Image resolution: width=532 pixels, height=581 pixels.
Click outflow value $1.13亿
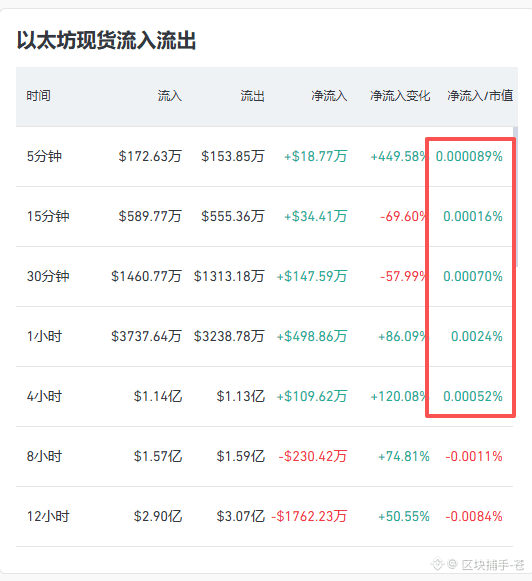coord(240,396)
